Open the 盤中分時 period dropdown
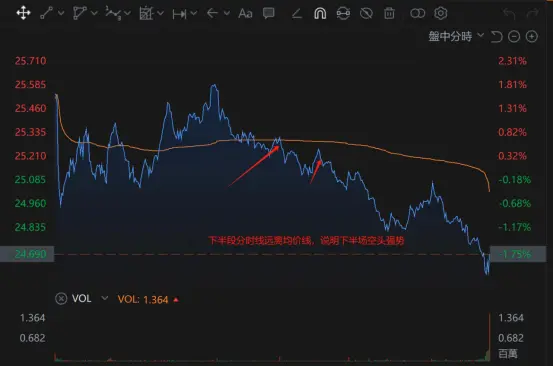Viewport: 553px width, 367px height. point(456,36)
